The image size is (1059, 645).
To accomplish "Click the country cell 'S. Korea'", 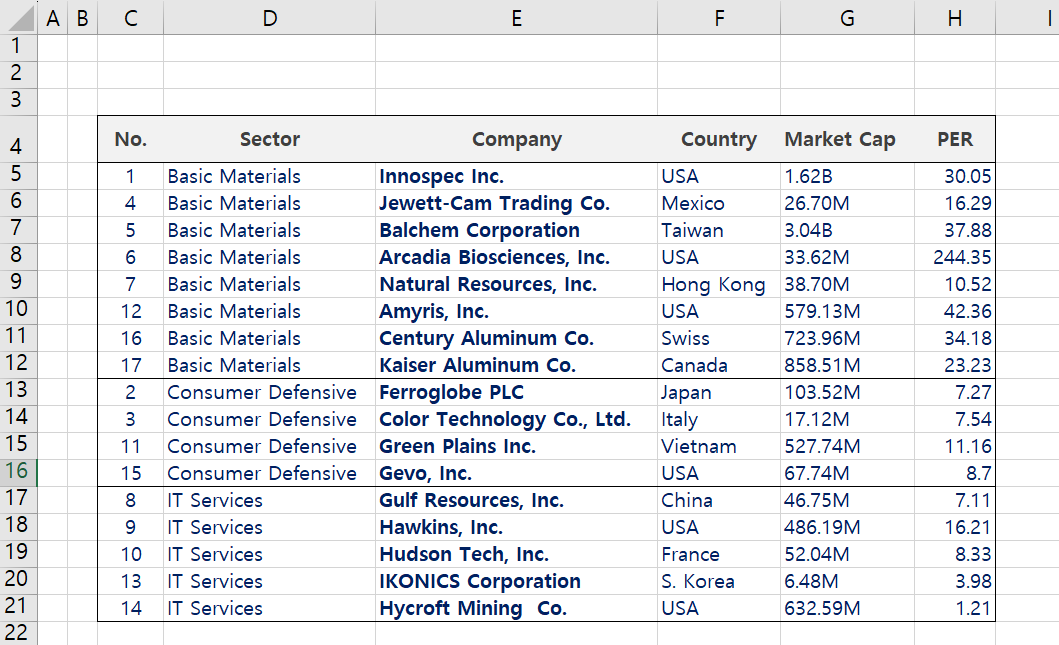I will coord(719,582).
